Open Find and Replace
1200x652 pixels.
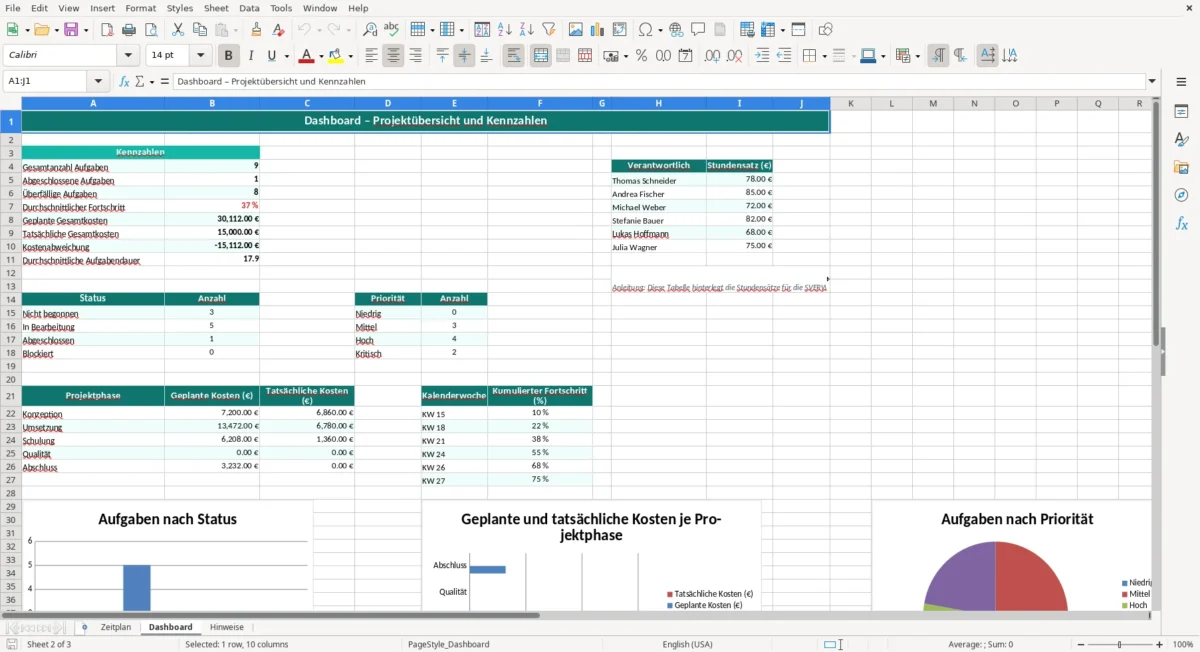tap(370, 30)
